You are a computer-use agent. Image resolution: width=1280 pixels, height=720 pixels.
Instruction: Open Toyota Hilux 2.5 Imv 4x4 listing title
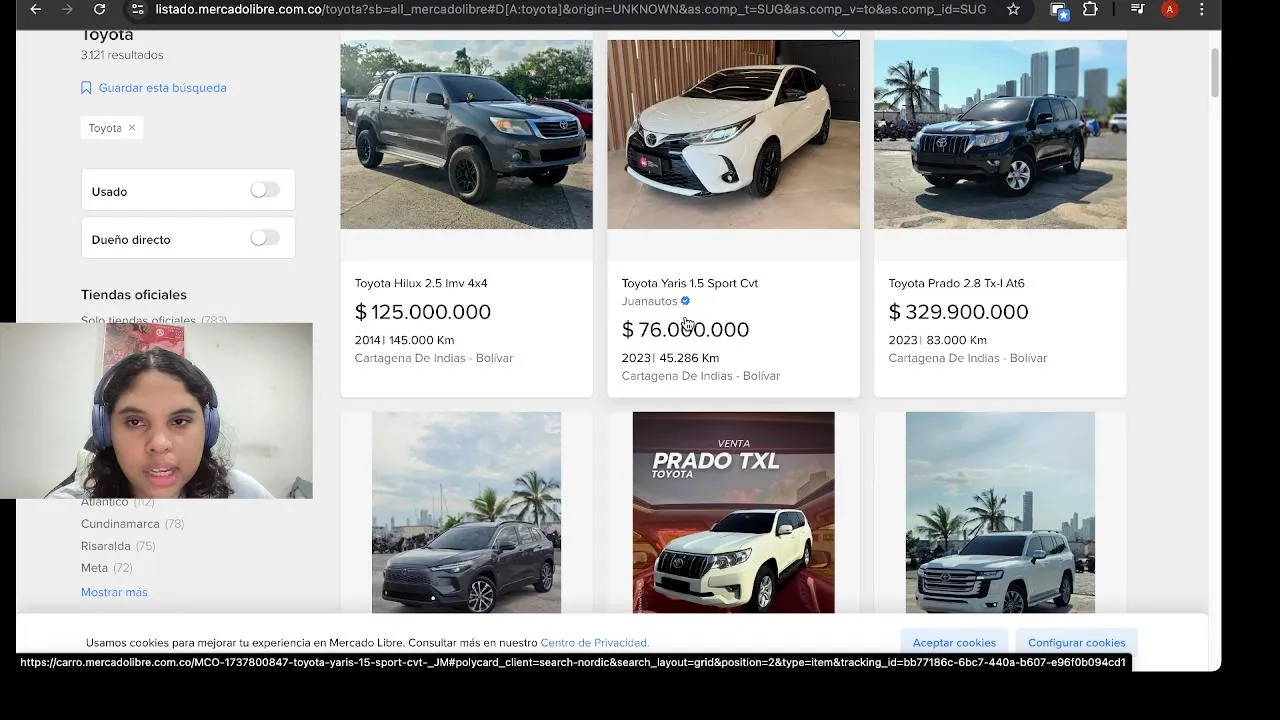pyautogui.click(x=421, y=283)
